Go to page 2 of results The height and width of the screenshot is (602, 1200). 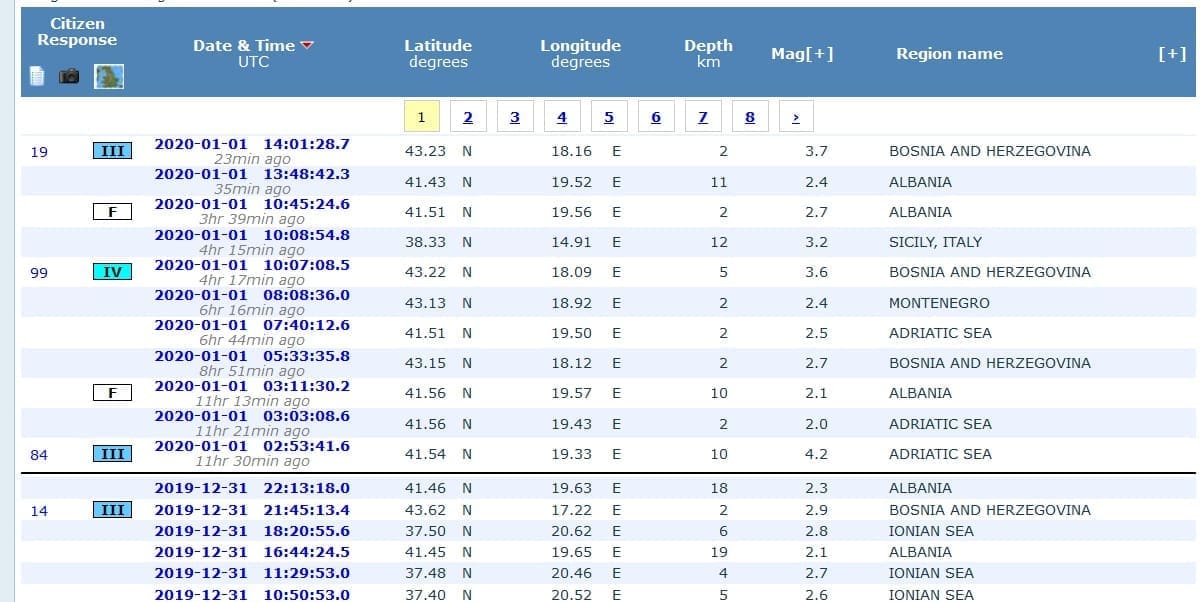tap(467, 117)
